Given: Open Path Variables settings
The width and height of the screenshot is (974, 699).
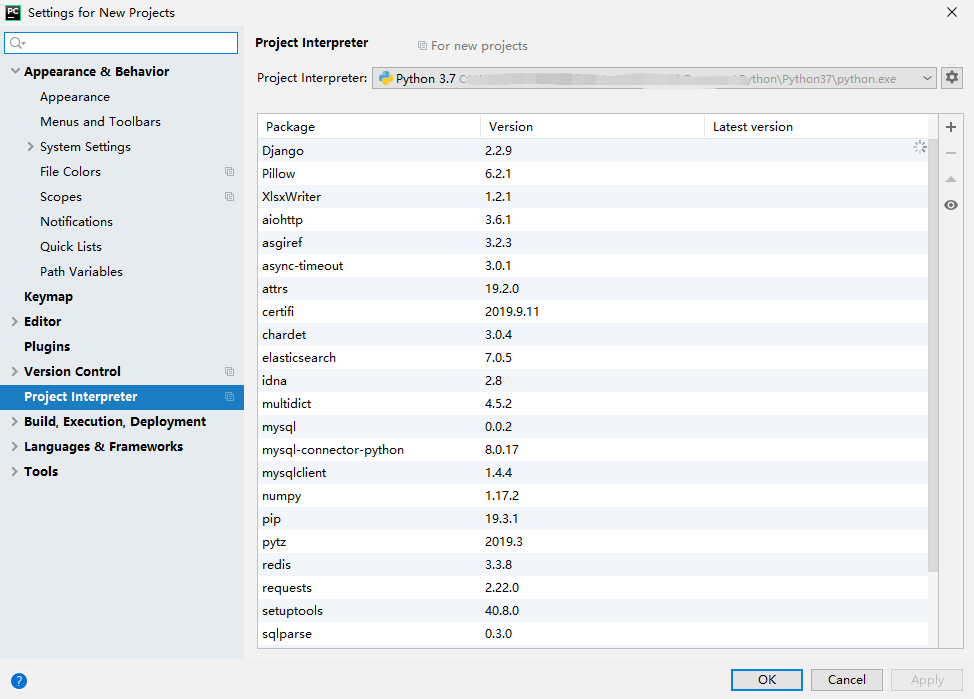Looking at the screenshot, I should (81, 272).
